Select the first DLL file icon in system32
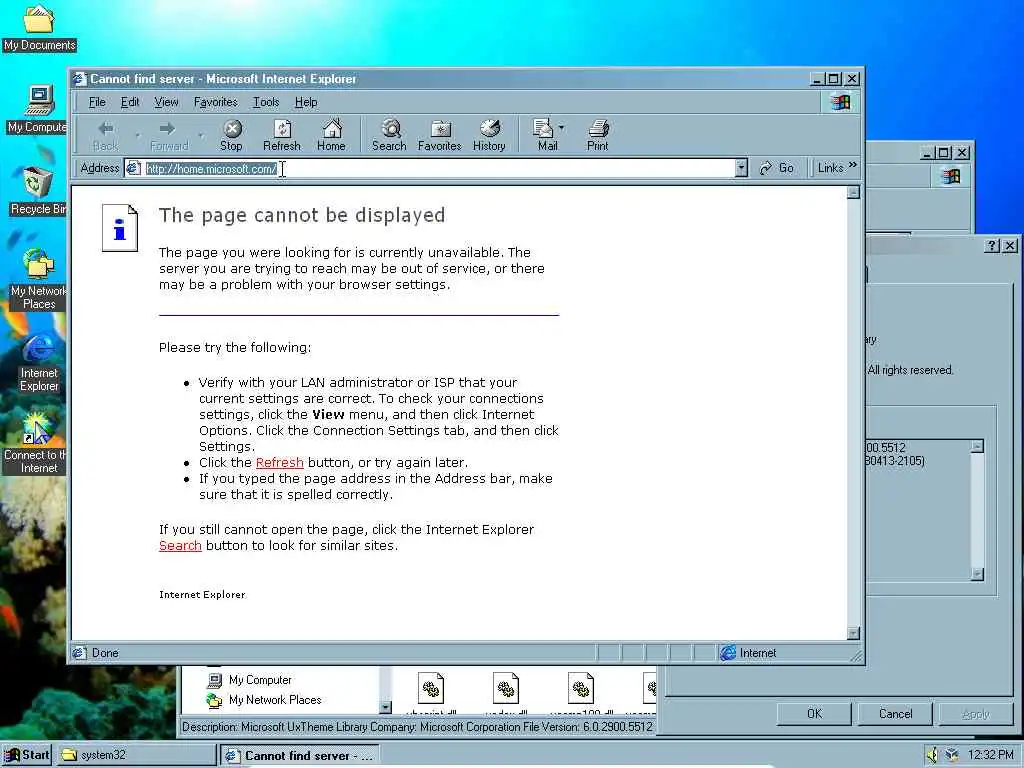Image resolution: width=1024 pixels, height=768 pixels. click(431, 688)
